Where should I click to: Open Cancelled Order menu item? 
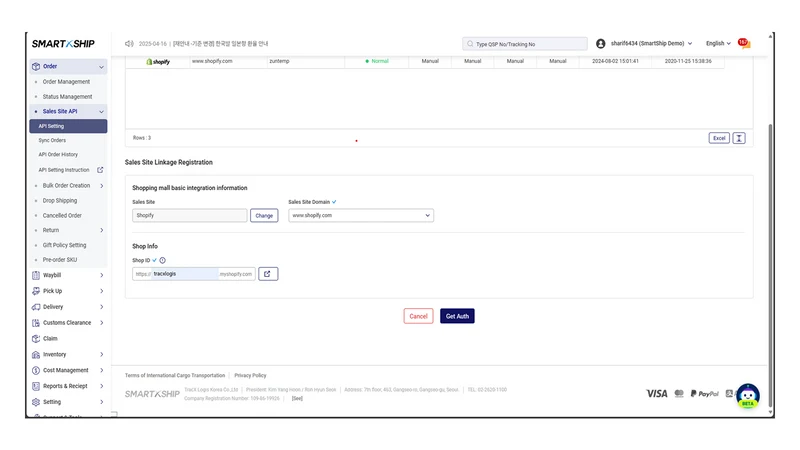tap(62, 215)
